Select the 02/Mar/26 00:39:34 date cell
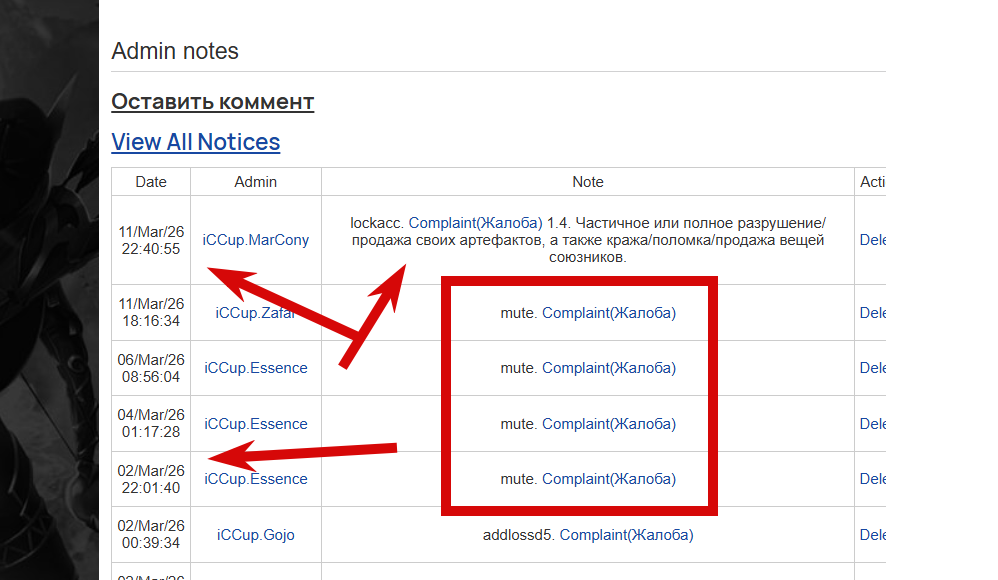This screenshot has height=580, width=998. (151, 535)
